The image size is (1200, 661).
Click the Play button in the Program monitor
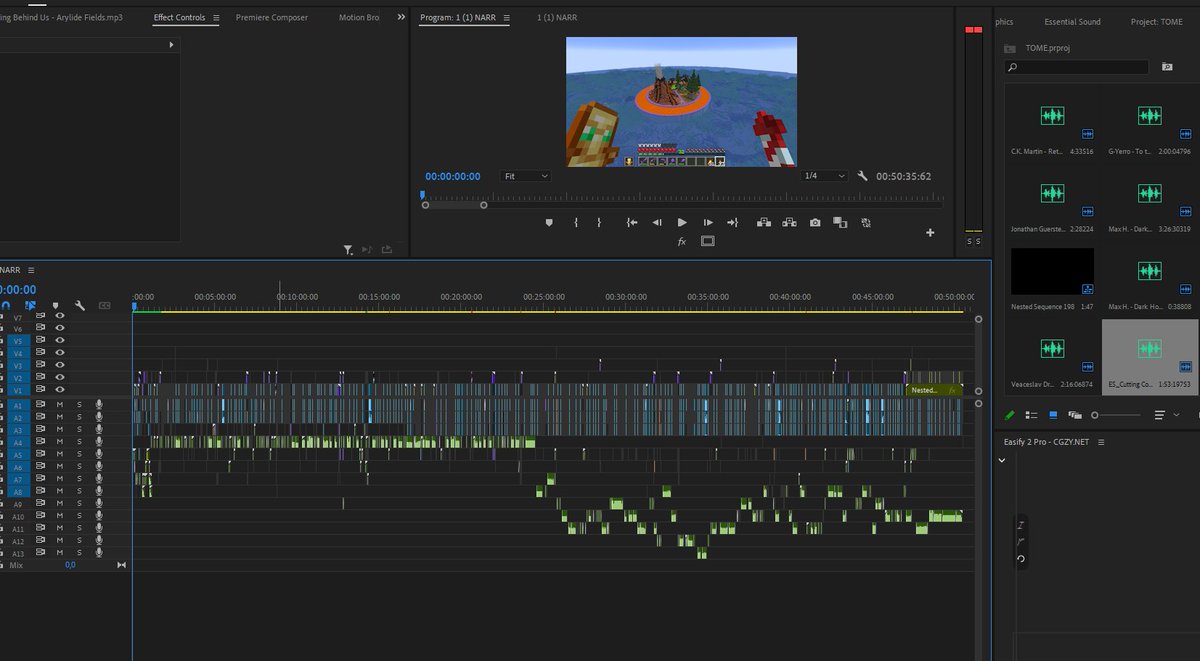coord(681,222)
